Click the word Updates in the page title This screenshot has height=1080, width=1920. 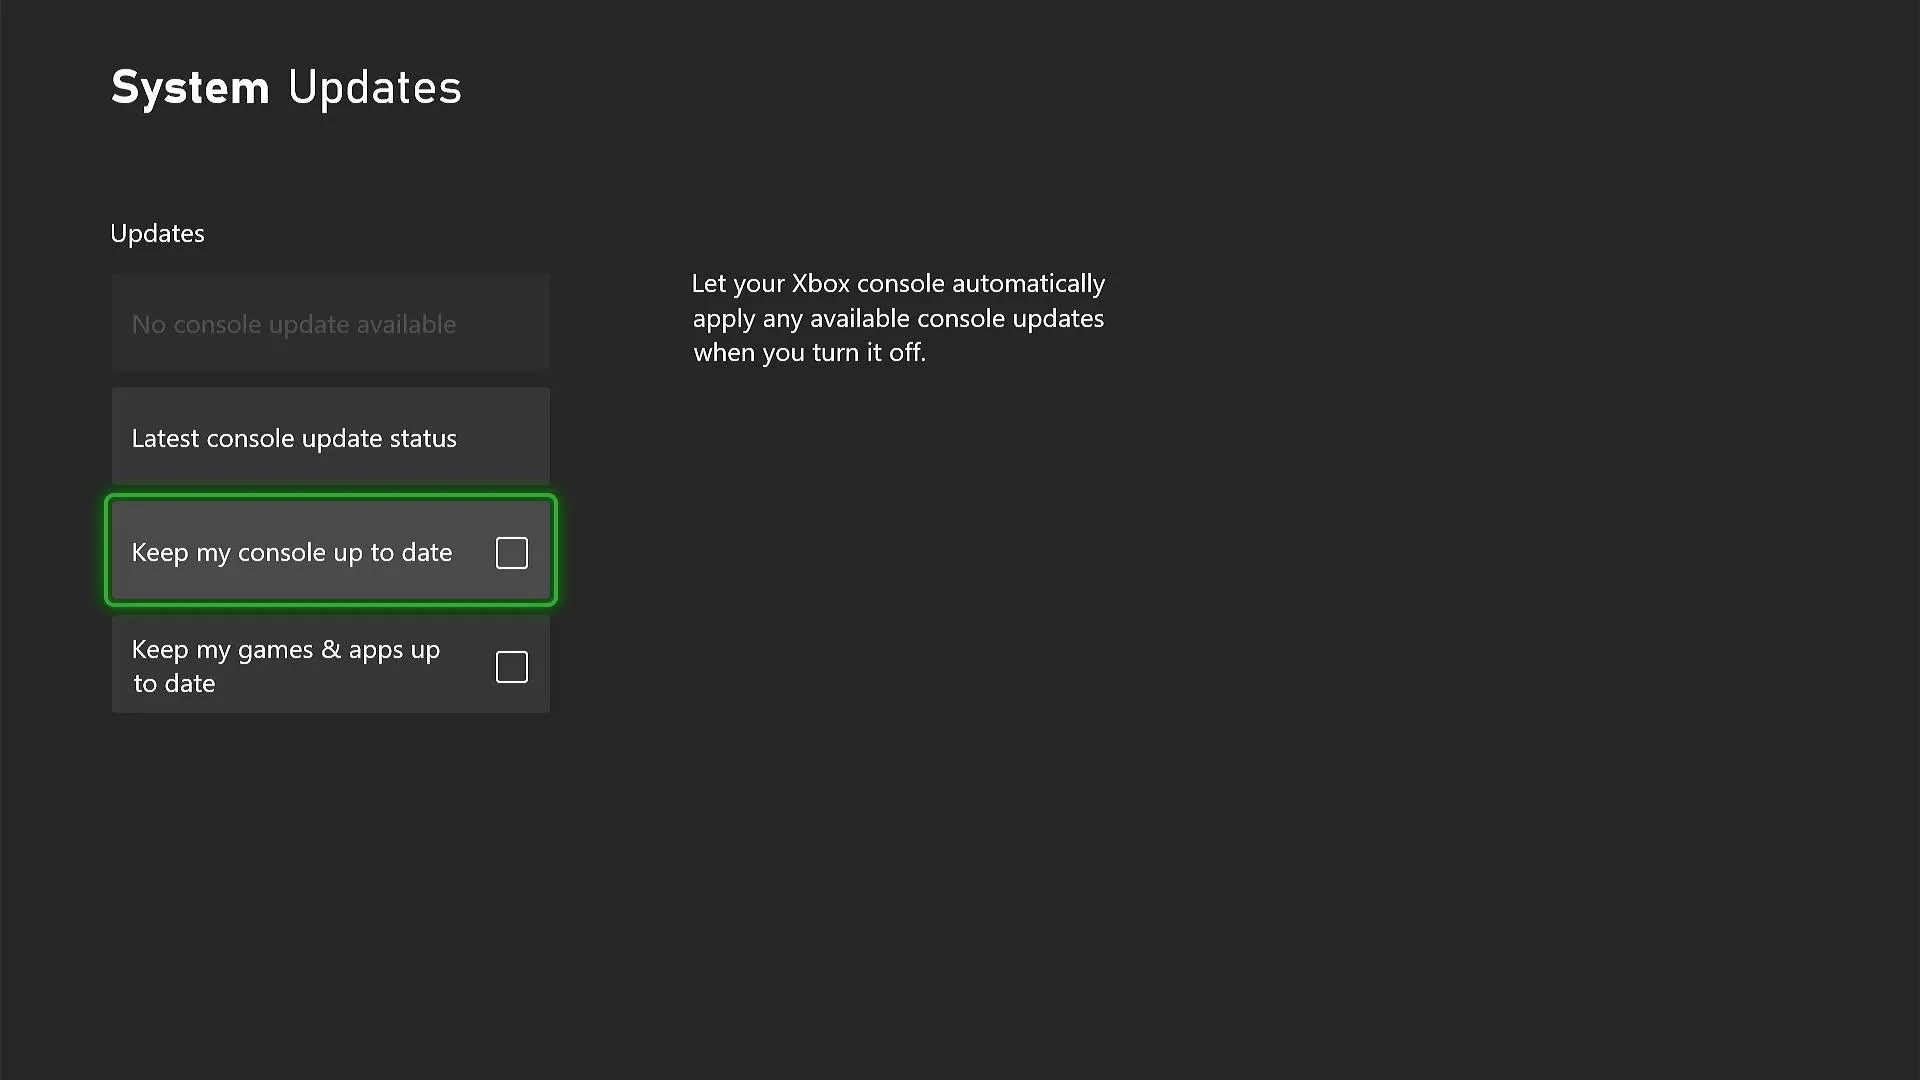click(x=374, y=88)
